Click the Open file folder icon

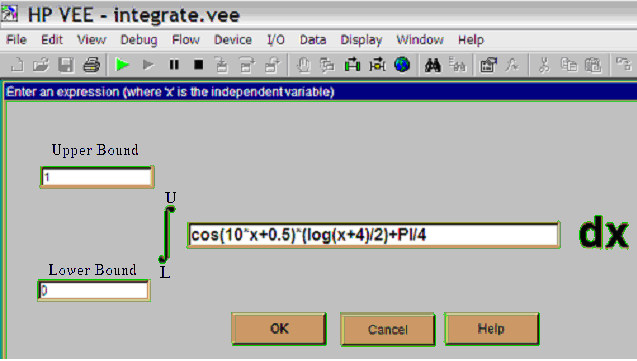click(x=41, y=65)
